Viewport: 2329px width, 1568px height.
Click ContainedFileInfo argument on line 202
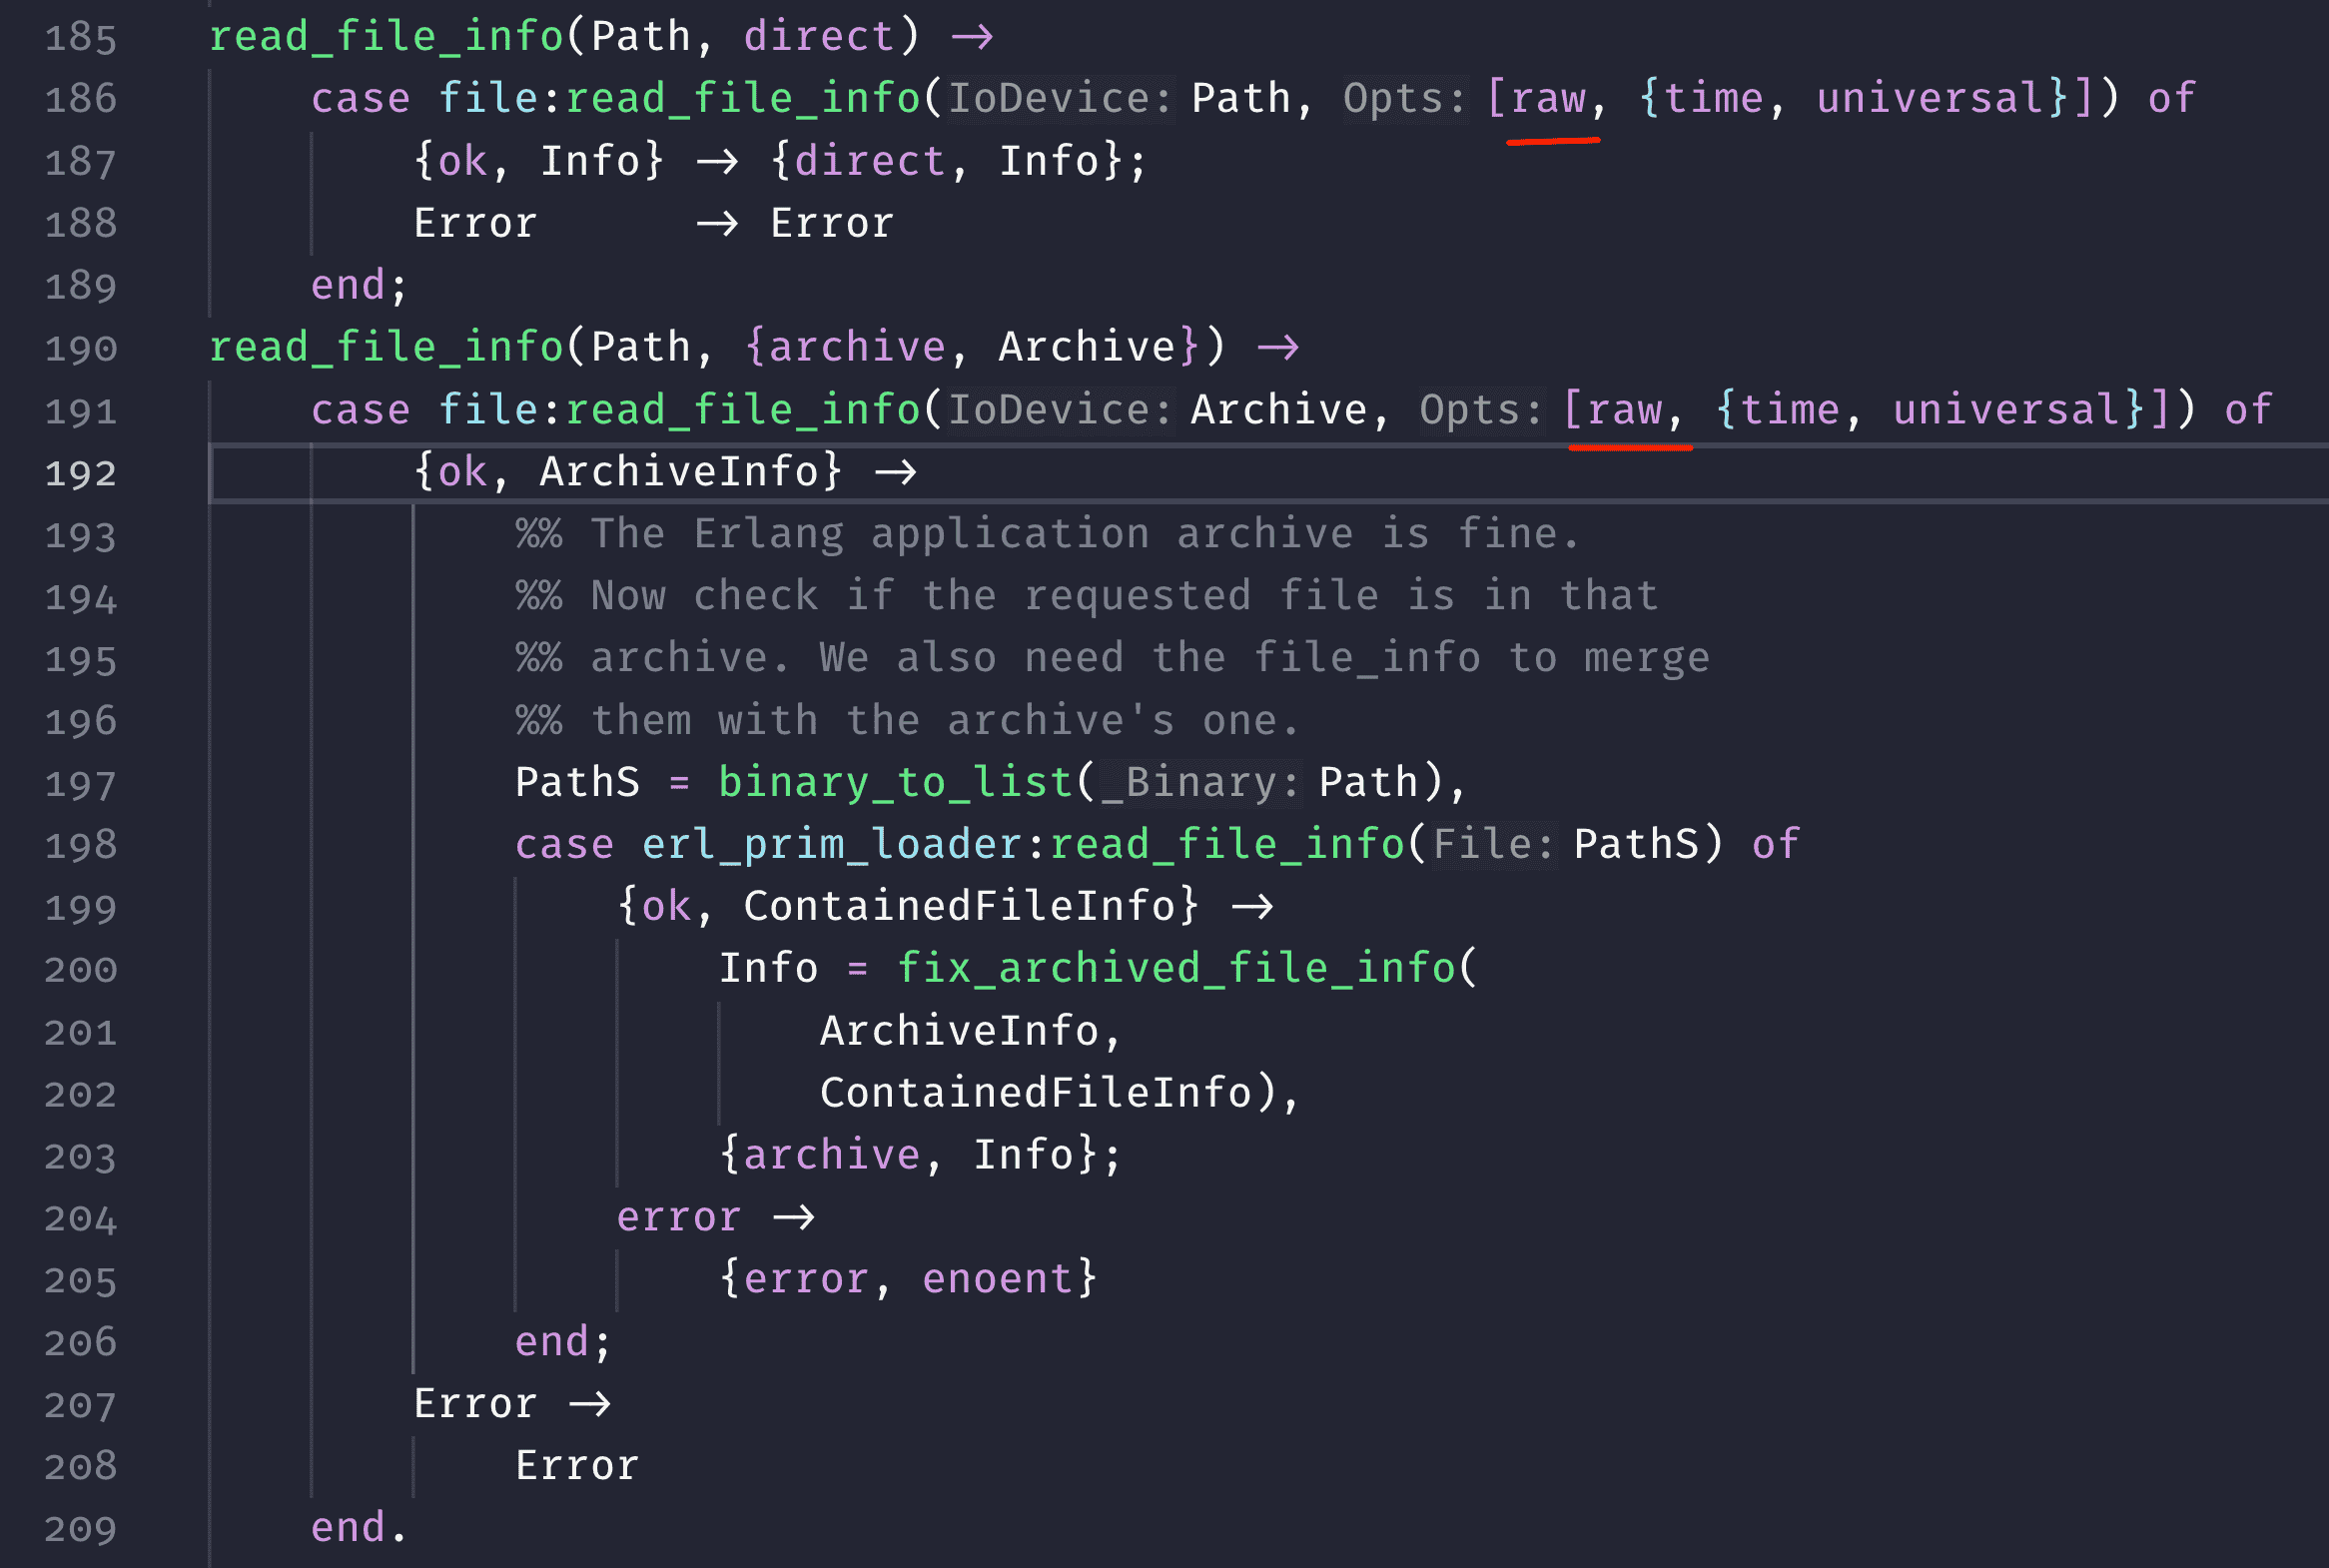coord(1036,1093)
